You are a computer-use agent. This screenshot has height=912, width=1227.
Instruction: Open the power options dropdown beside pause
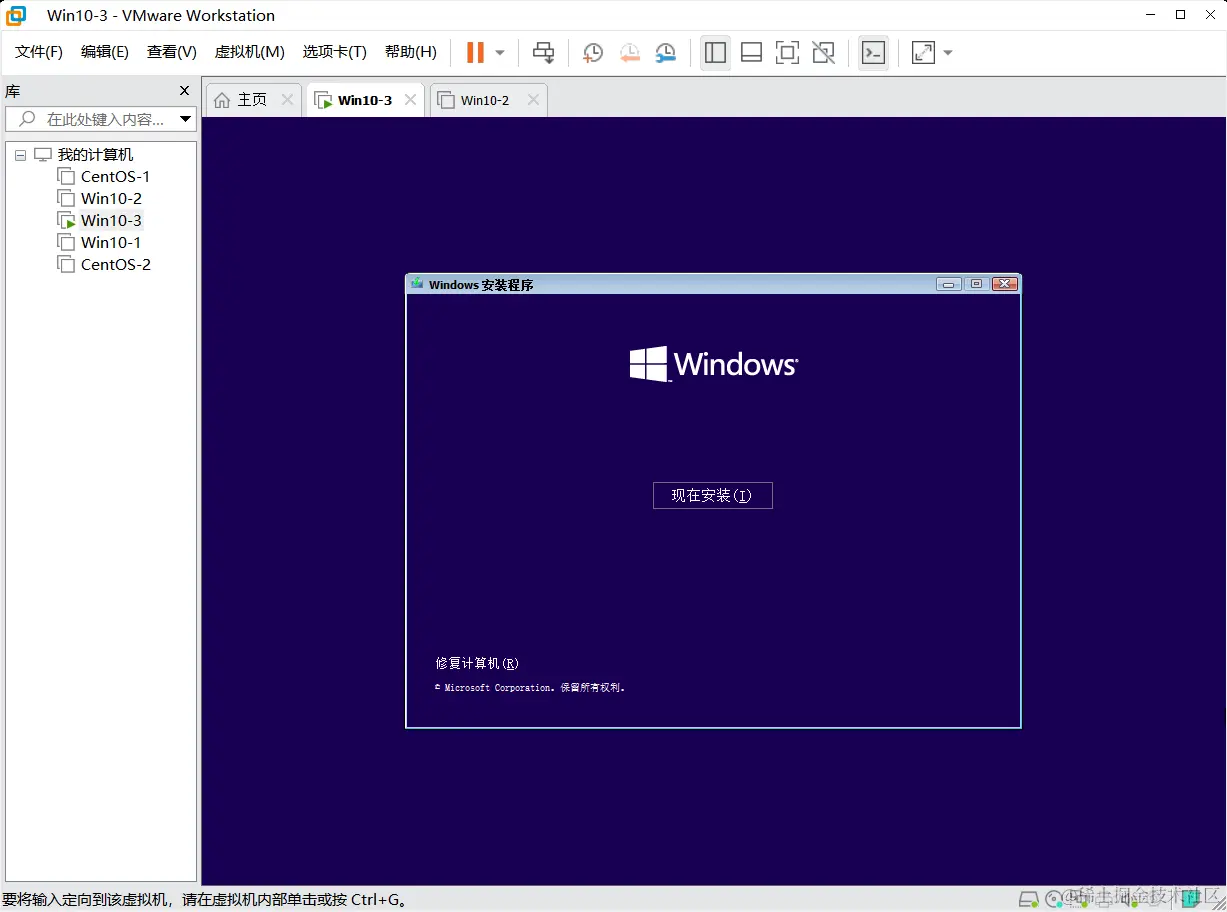pos(500,53)
